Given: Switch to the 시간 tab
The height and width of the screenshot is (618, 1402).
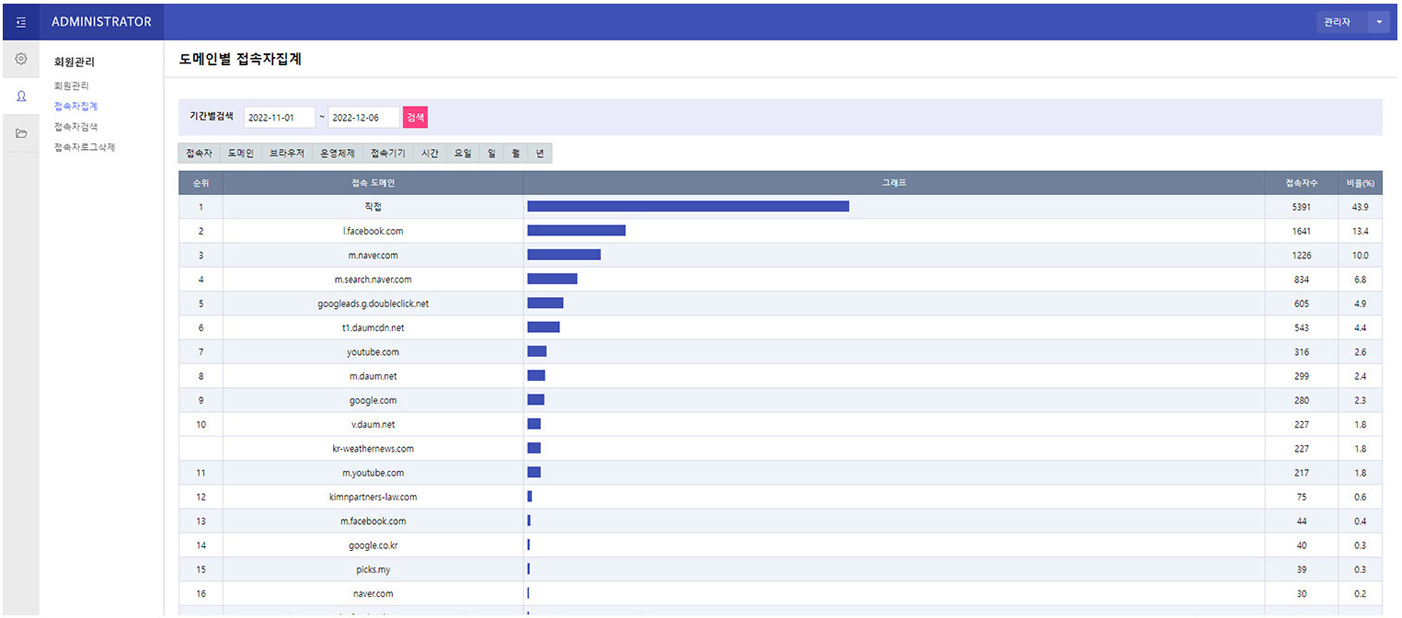Looking at the screenshot, I should click(x=430, y=154).
